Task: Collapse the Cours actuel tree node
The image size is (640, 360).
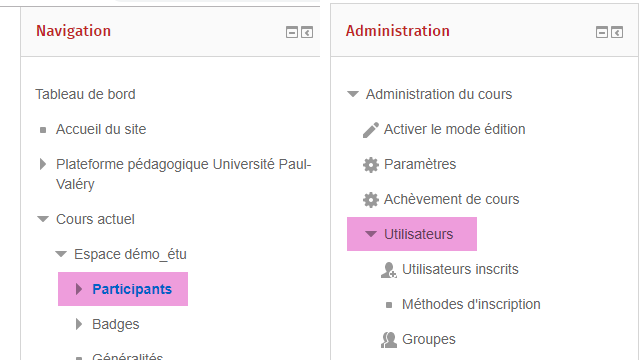Action: pyautogui.click(x=43, y=219)
